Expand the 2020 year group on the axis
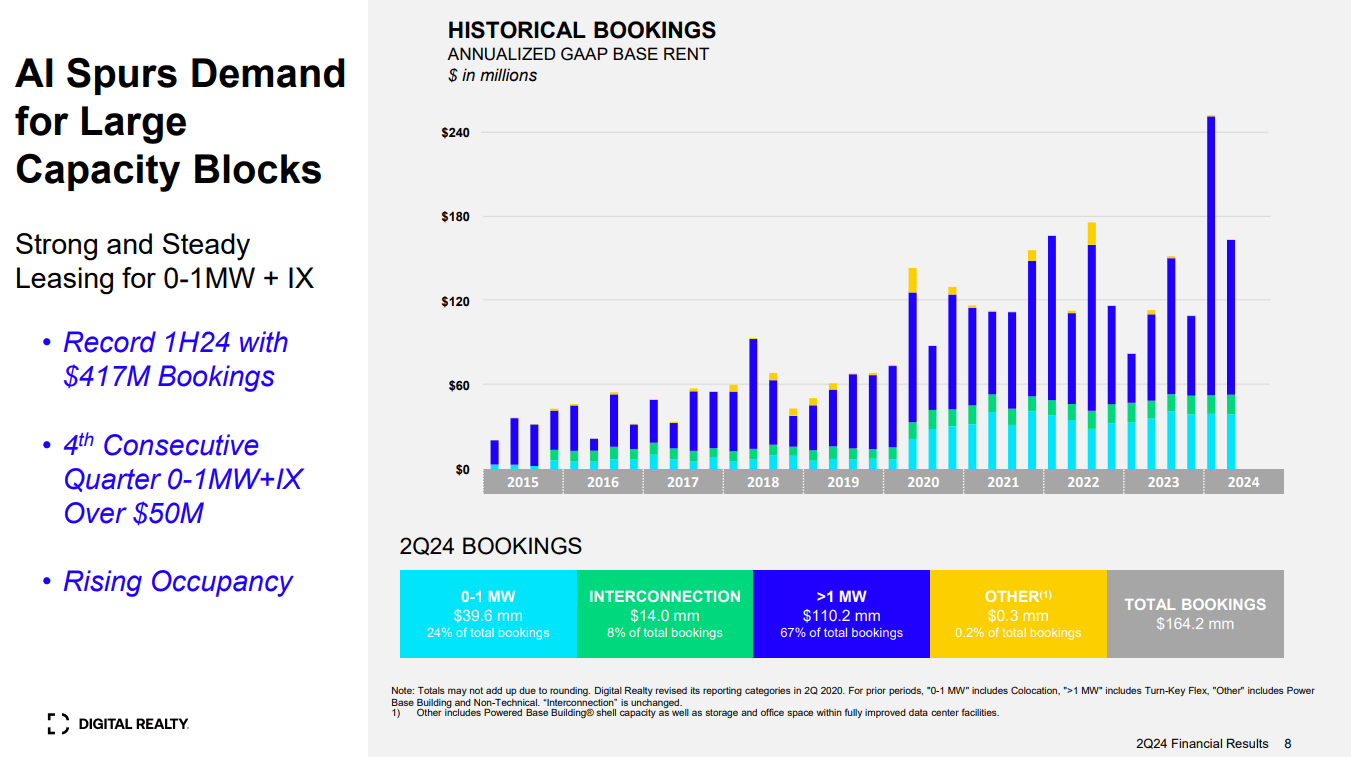1351x757 pixels. click(x=922, y=482)
